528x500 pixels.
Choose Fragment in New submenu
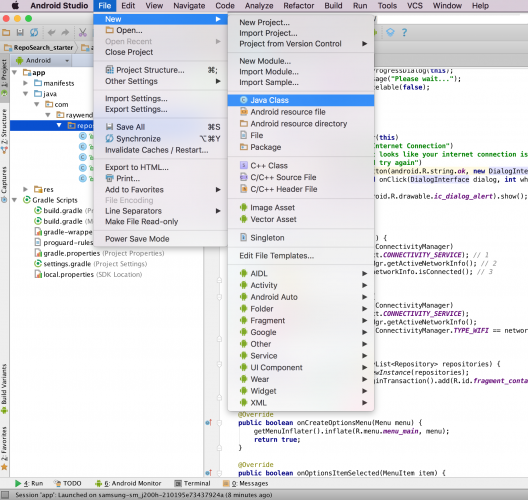(x=301, y=321)
